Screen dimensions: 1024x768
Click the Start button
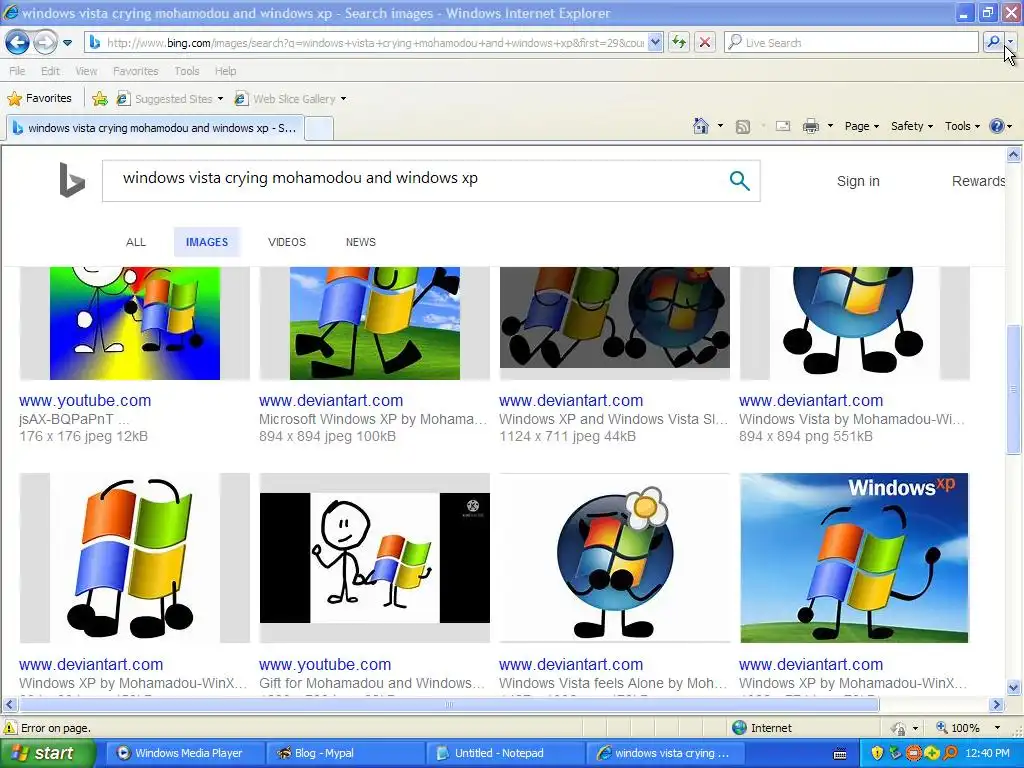(x=46, y=753)
